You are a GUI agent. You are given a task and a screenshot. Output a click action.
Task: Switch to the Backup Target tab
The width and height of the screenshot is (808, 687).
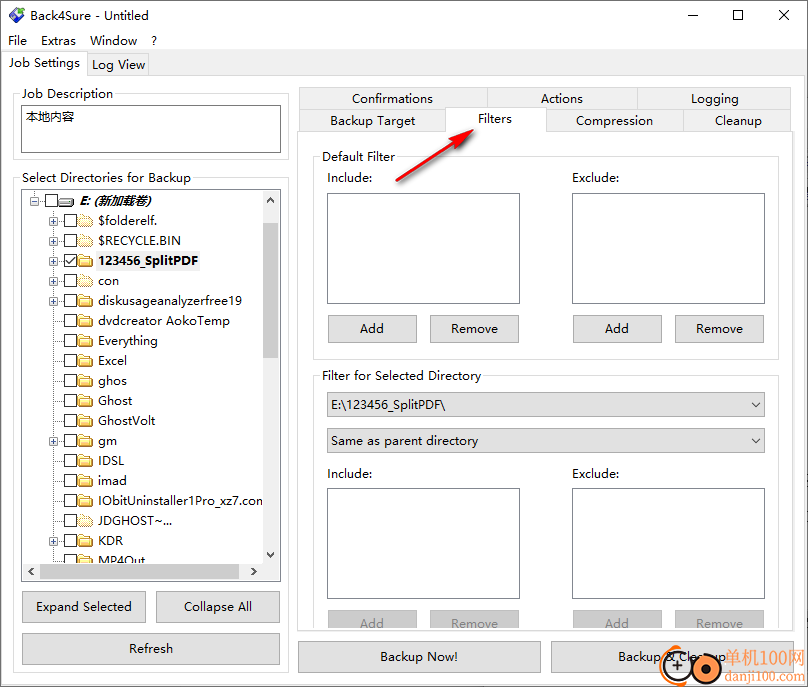tap(372, 121)
